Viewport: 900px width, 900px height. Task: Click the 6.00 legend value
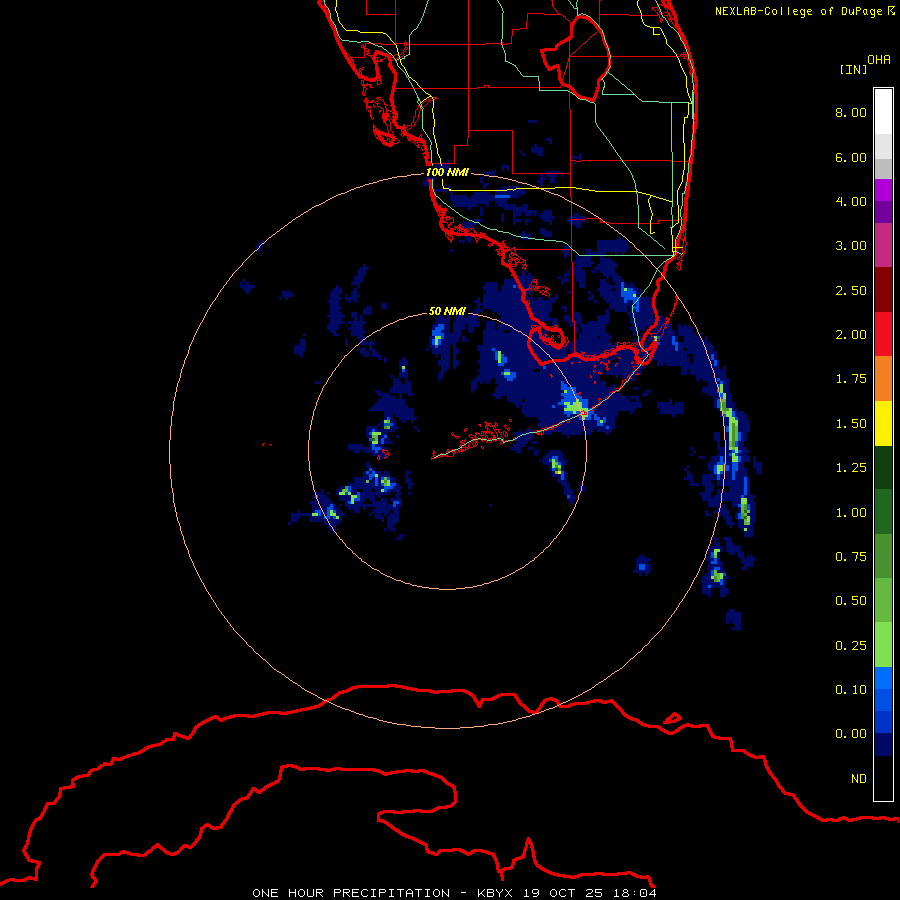[851, 157]
